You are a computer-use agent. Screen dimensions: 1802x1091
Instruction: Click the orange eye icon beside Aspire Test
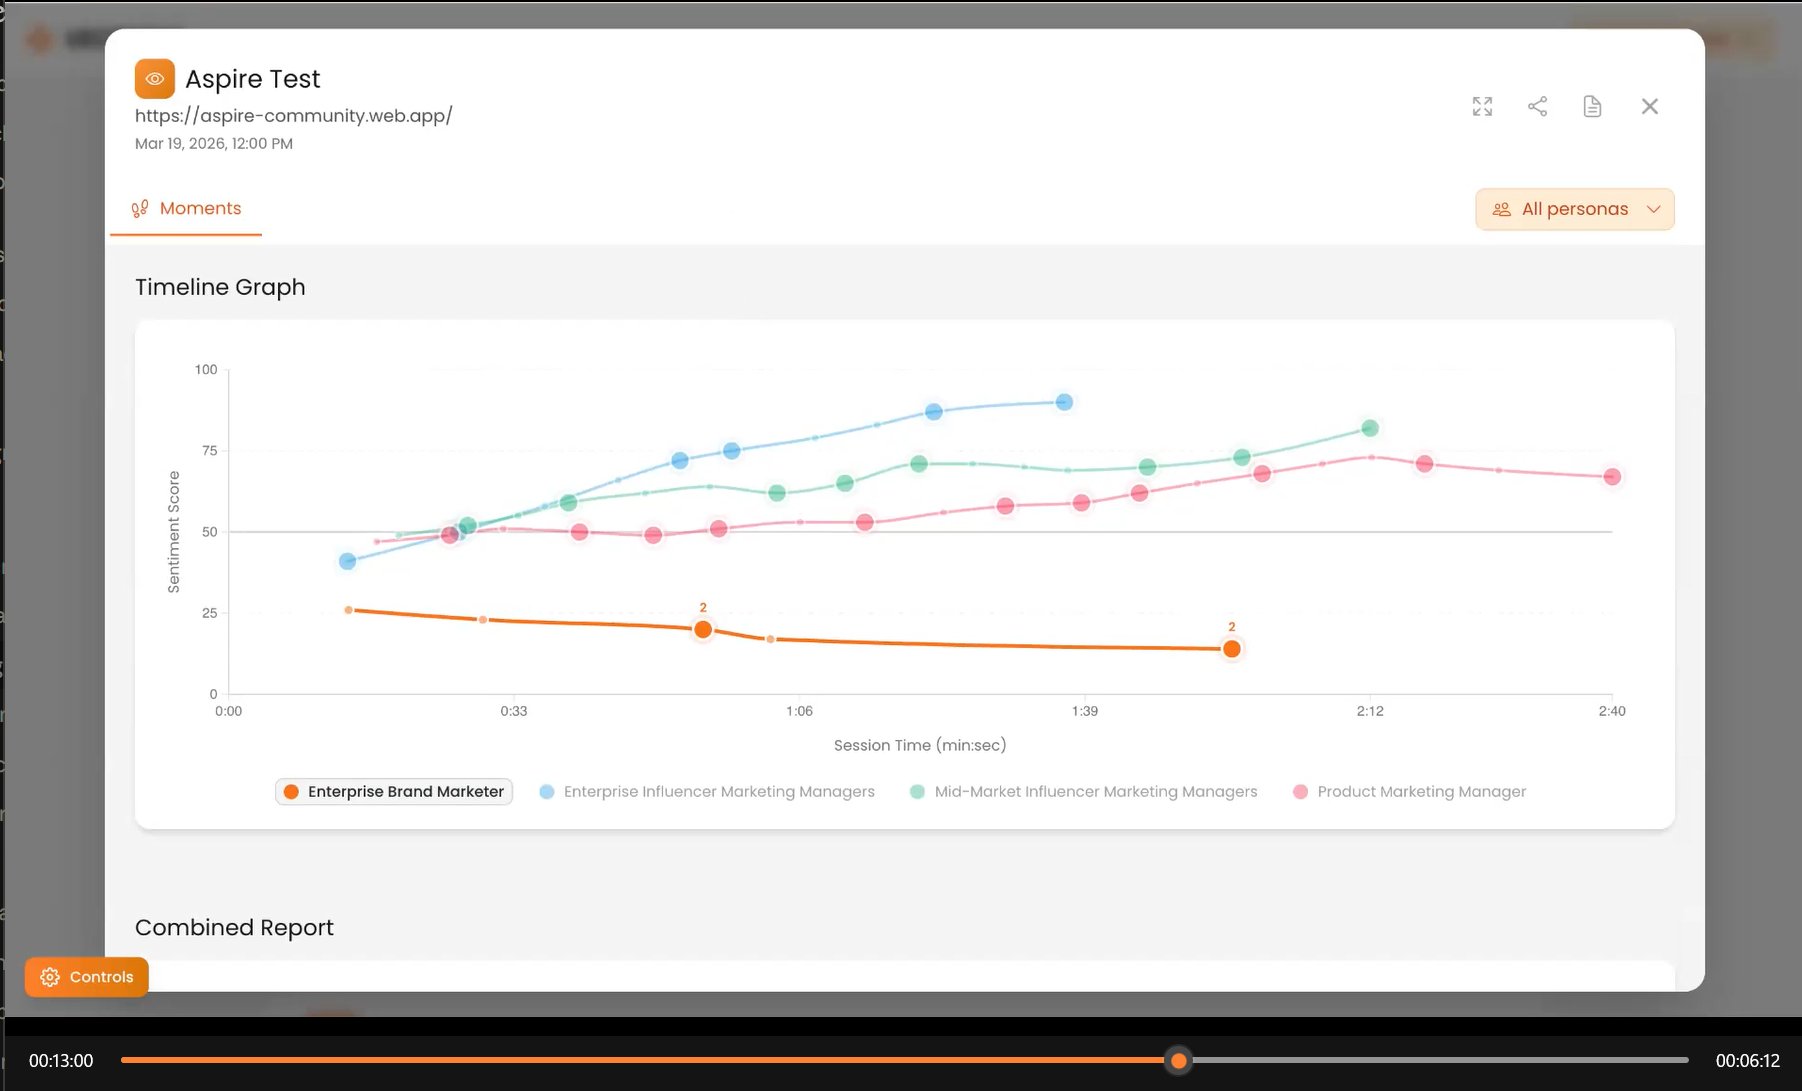pyautogui.click(x=155, y=79)
